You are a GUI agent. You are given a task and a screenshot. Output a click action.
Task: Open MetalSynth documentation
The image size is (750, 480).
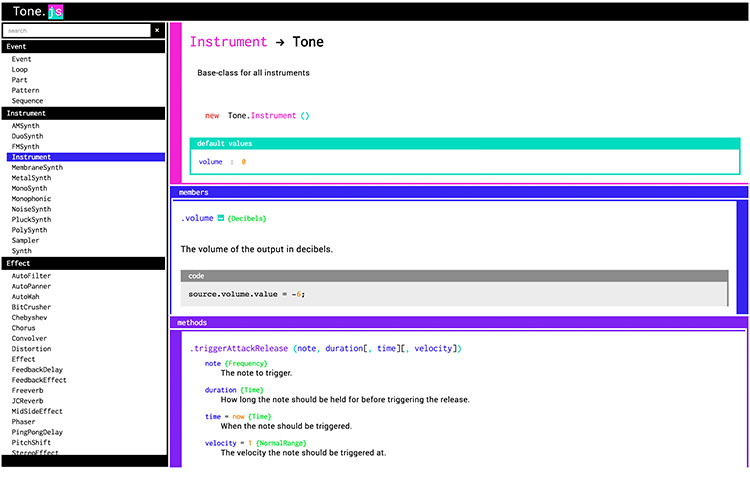click(31, 178)
